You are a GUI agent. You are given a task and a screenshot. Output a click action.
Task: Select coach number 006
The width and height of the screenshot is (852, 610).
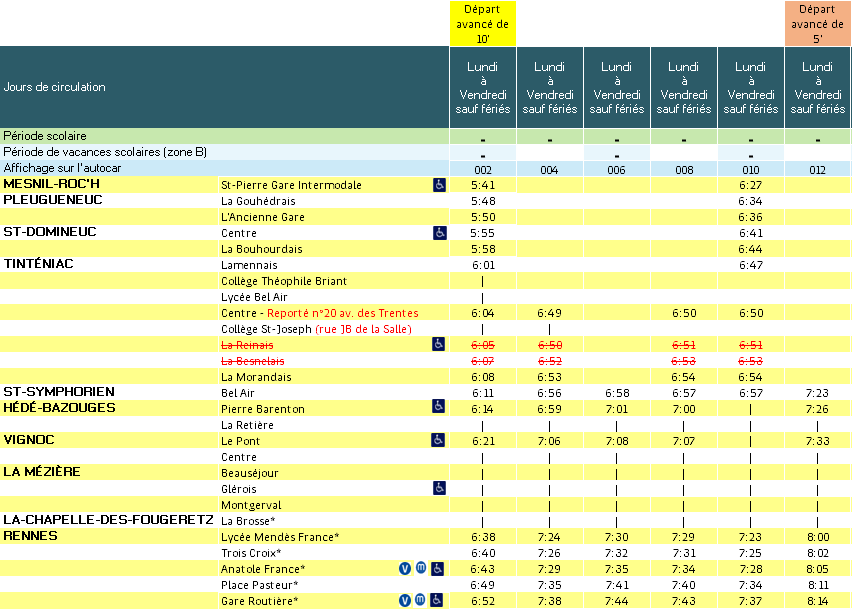pos(616,170)
